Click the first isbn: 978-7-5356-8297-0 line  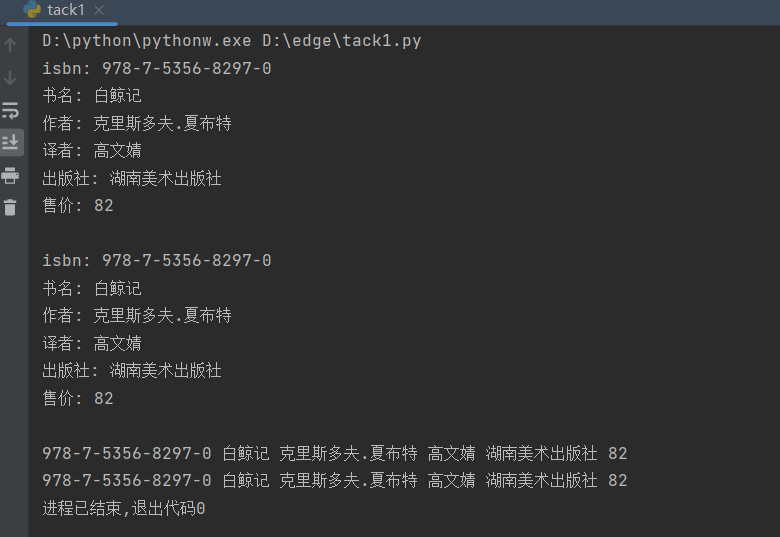157,68
